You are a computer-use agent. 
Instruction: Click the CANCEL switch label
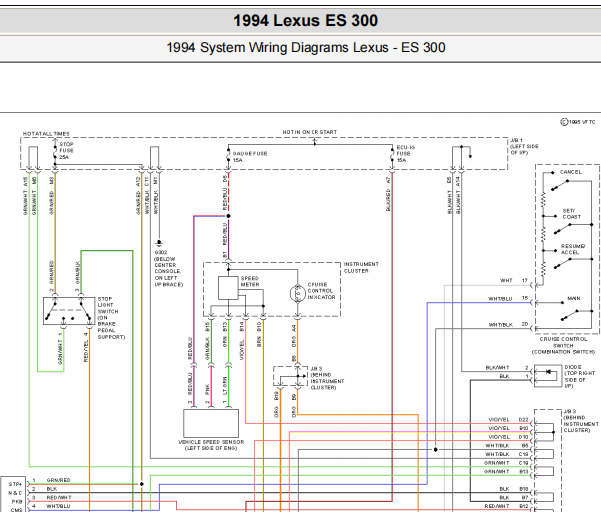click(571, 172)
